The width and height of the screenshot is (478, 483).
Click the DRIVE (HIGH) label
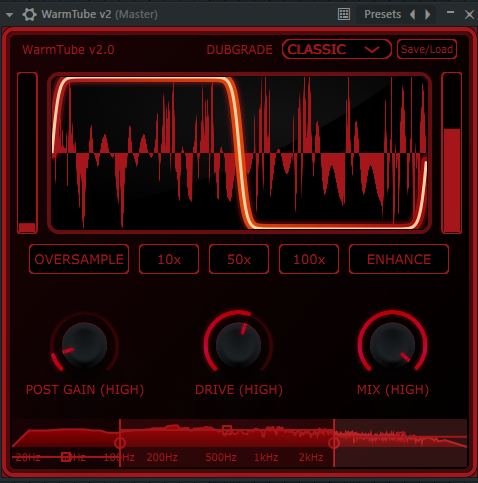tap(239, 390)
